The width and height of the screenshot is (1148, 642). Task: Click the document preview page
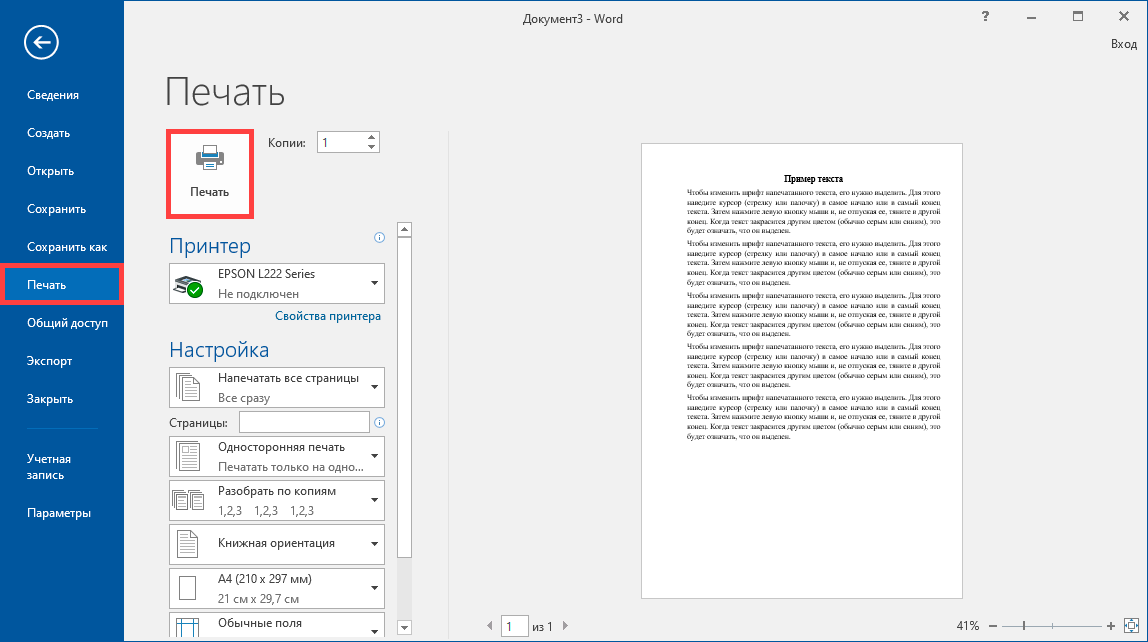point(802,371)
